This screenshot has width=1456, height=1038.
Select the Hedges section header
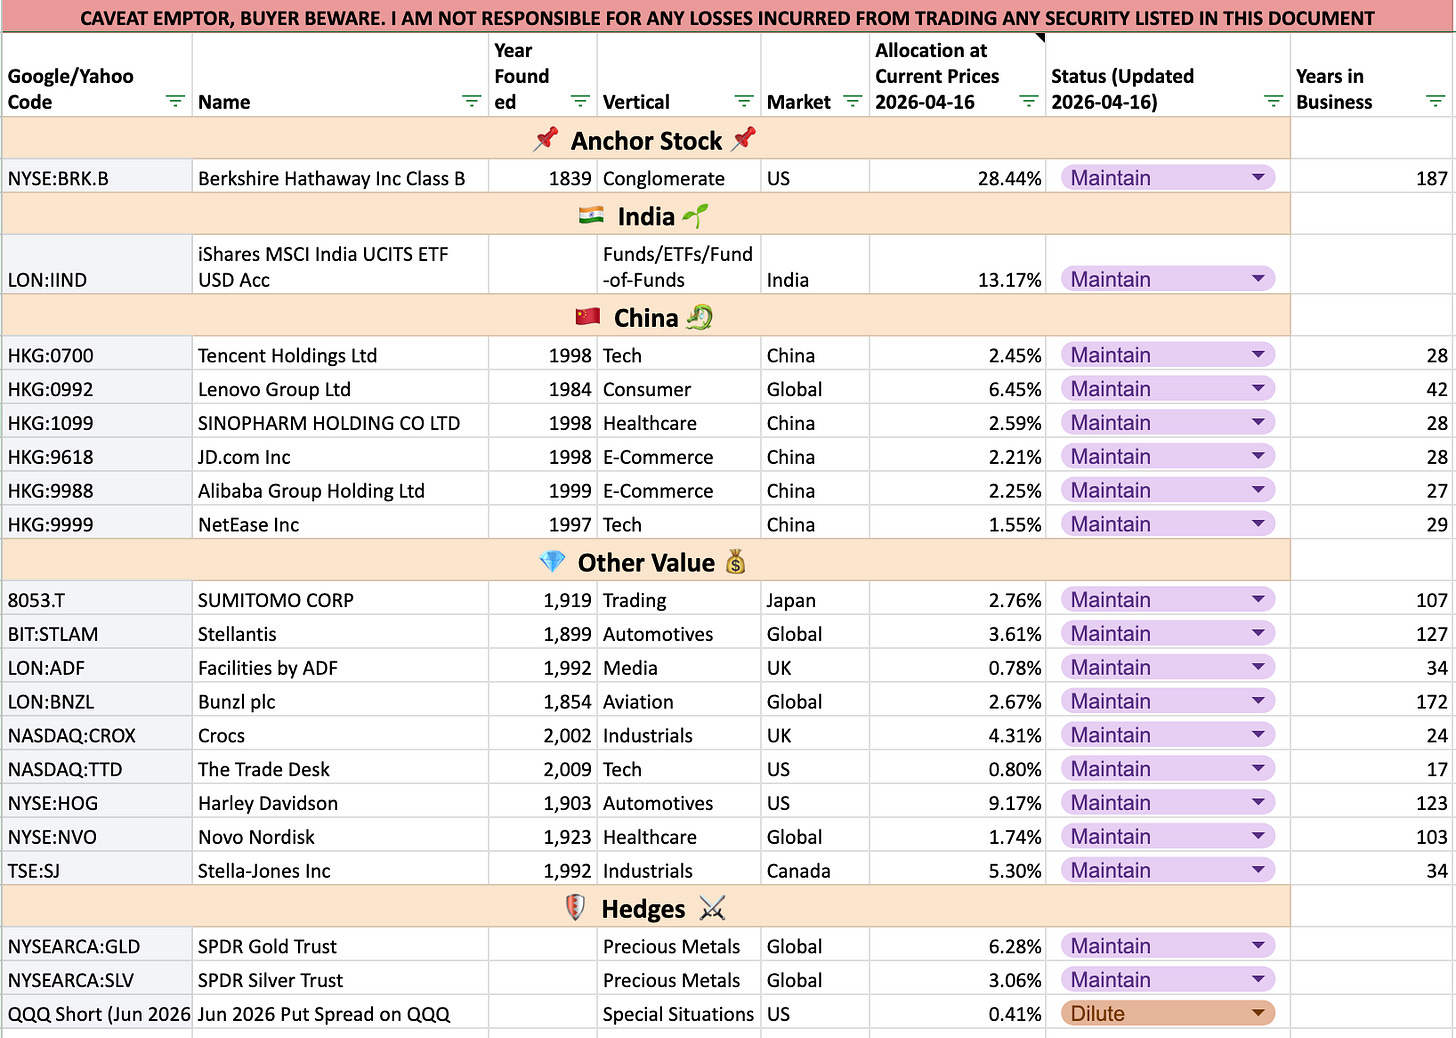coord(646,908)
